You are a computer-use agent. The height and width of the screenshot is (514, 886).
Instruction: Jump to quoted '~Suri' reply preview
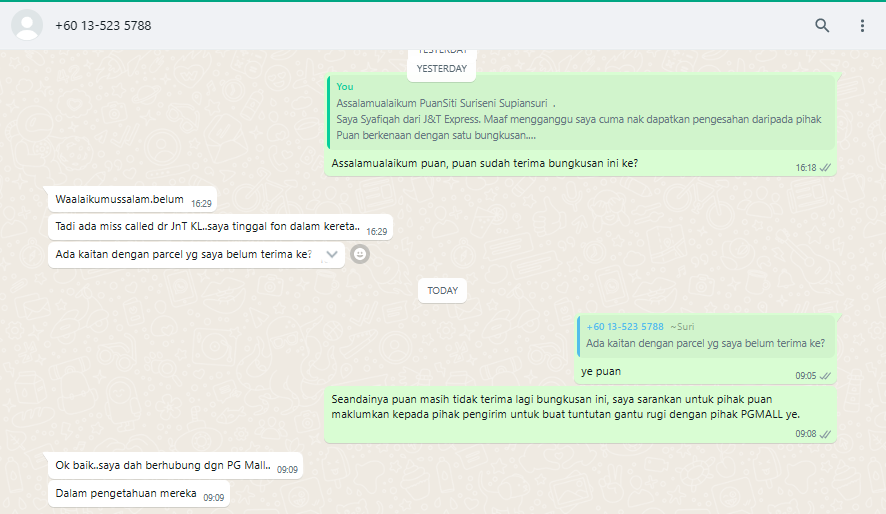[705, 335]
